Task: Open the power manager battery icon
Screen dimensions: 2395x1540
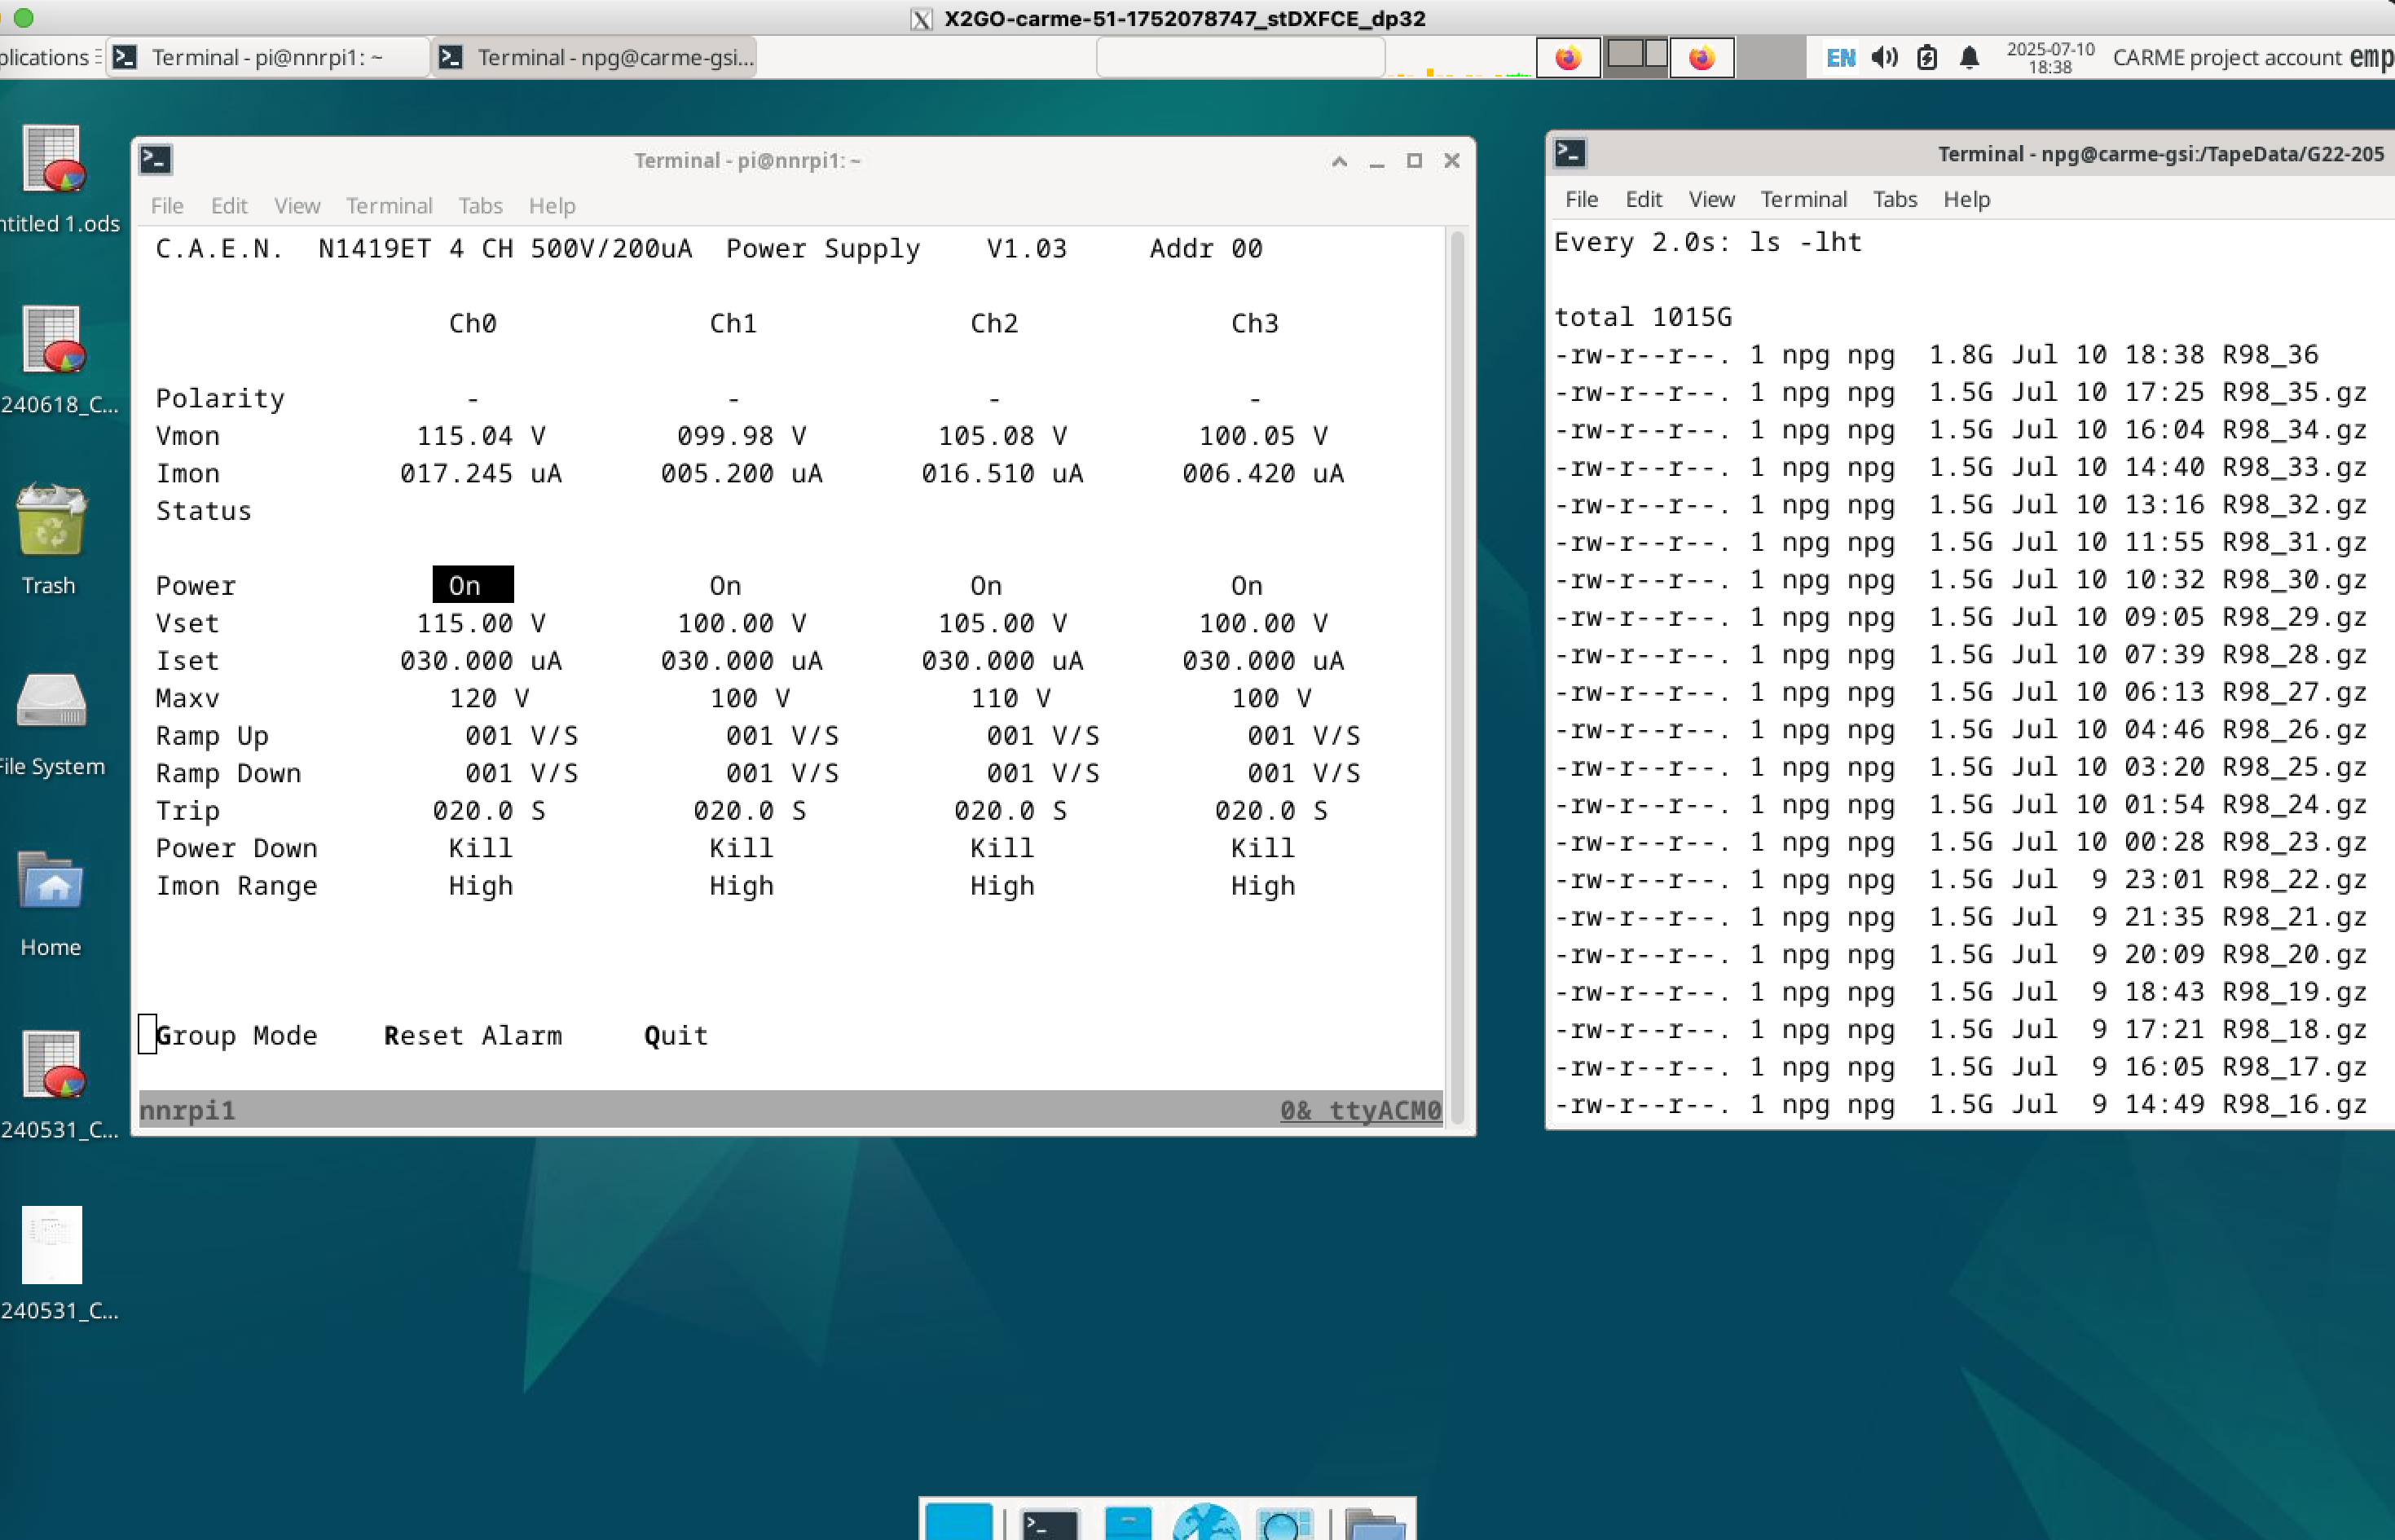Action: (1927, 57)
